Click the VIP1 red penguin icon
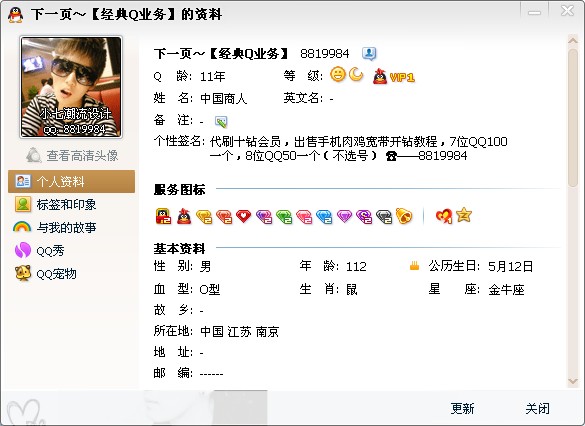The image size is (585, 426). [380, 76]
